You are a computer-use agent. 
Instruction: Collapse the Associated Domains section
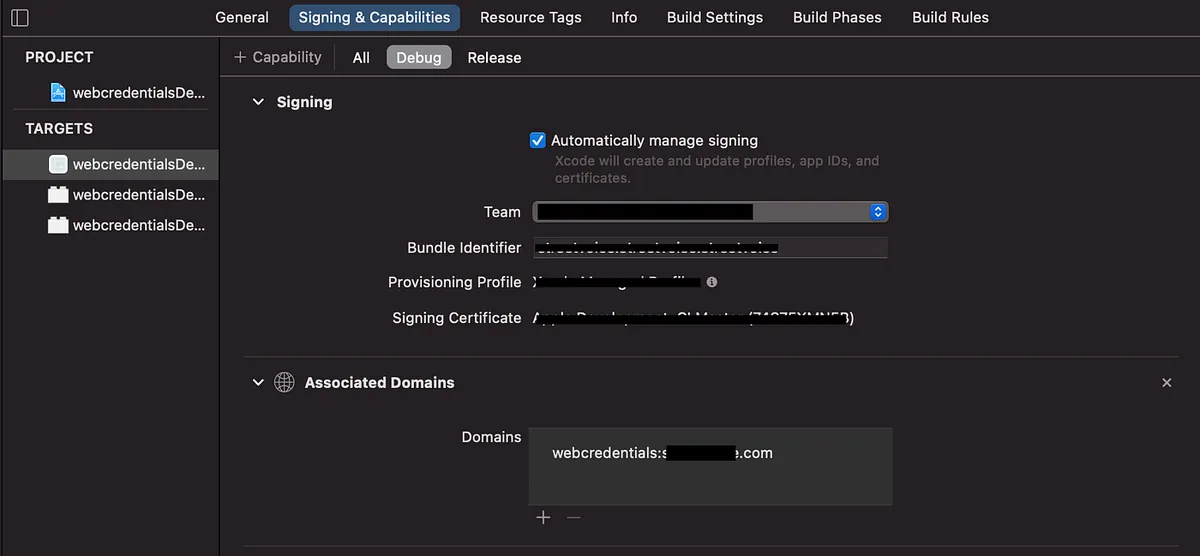coord(258,383)
